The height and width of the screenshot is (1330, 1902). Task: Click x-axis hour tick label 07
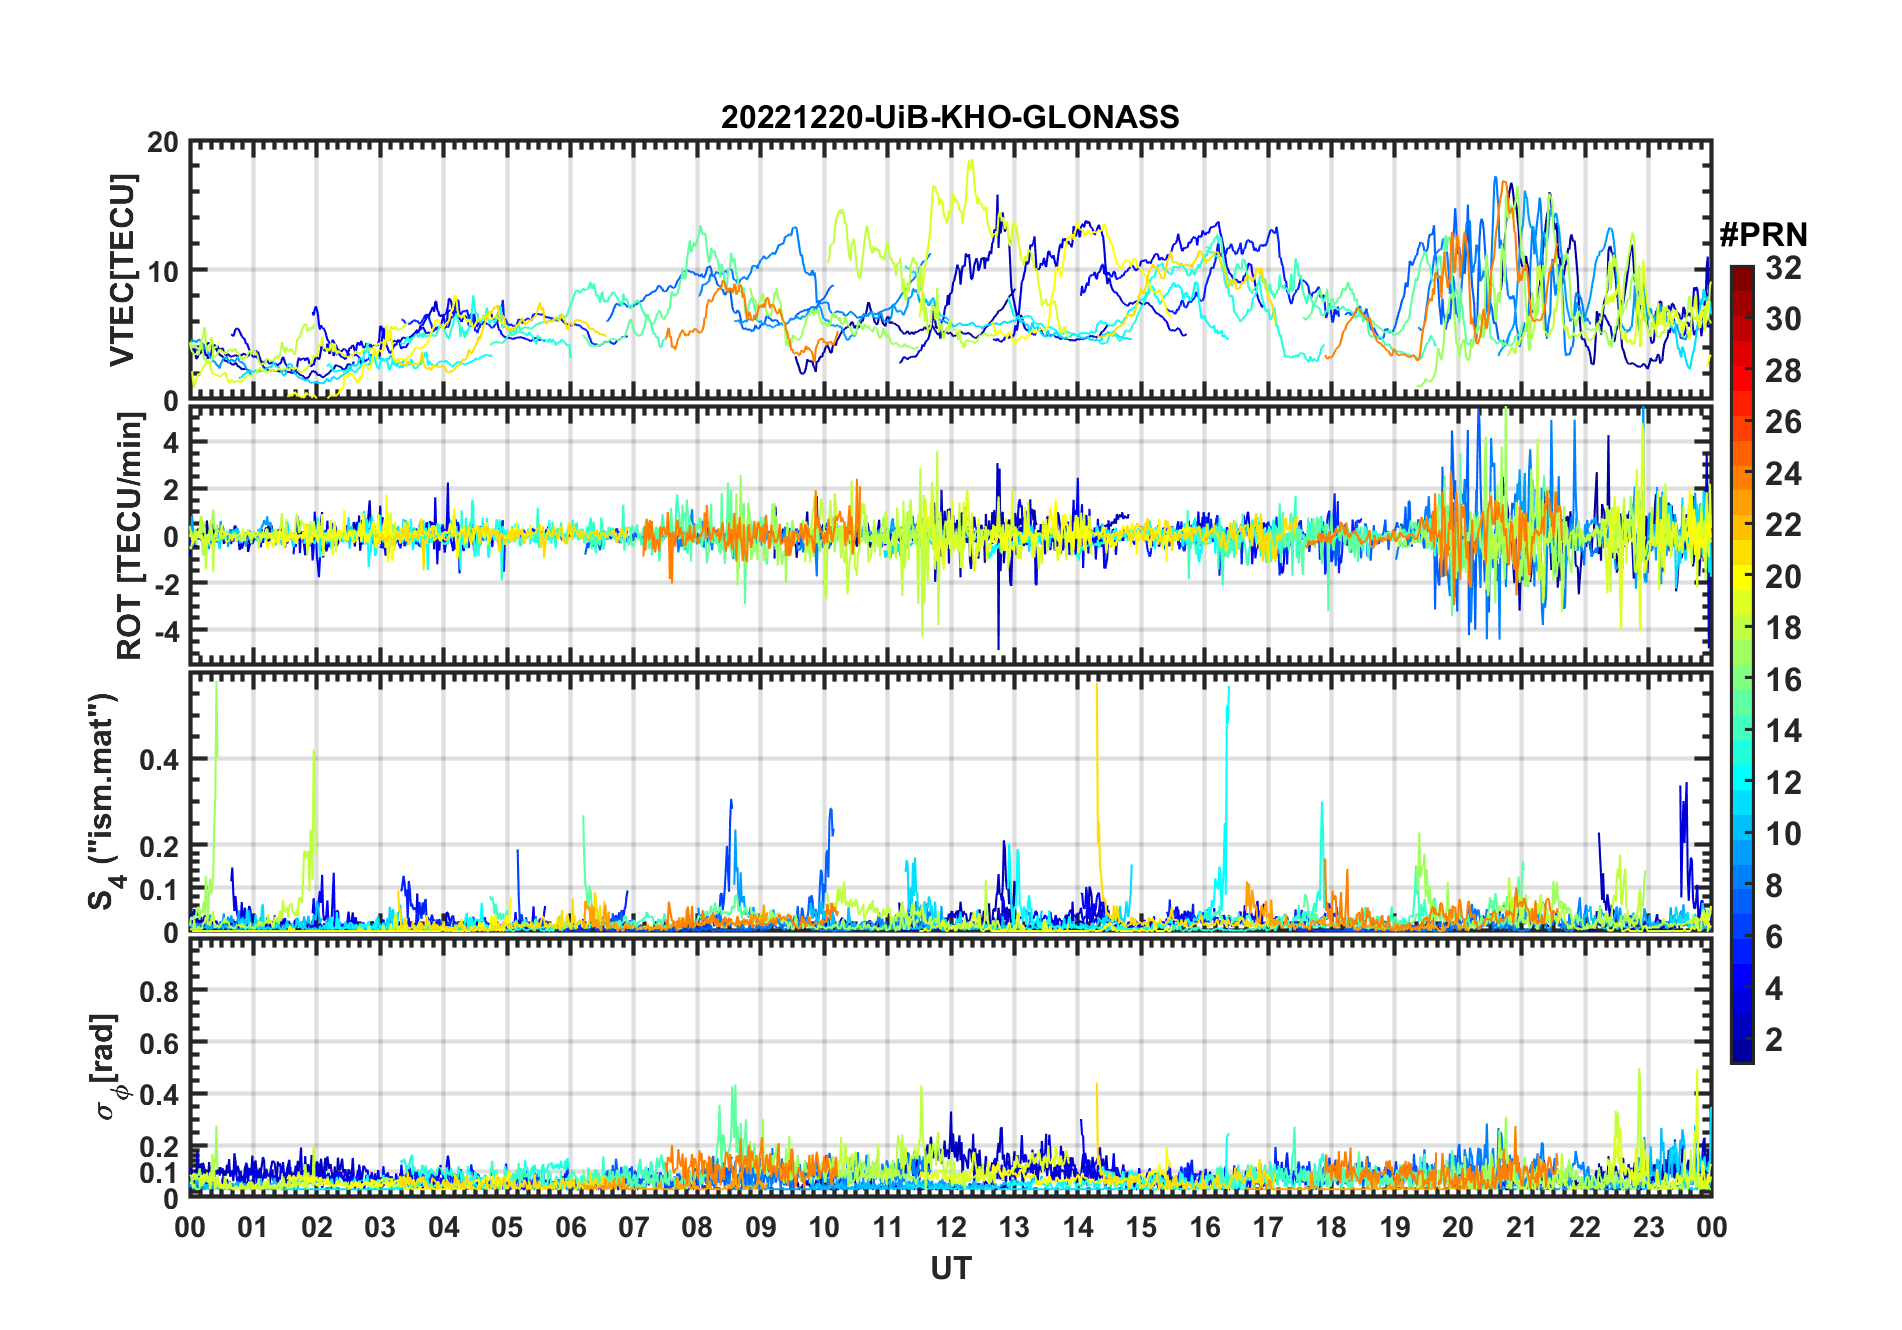[x=634, y=1227]
